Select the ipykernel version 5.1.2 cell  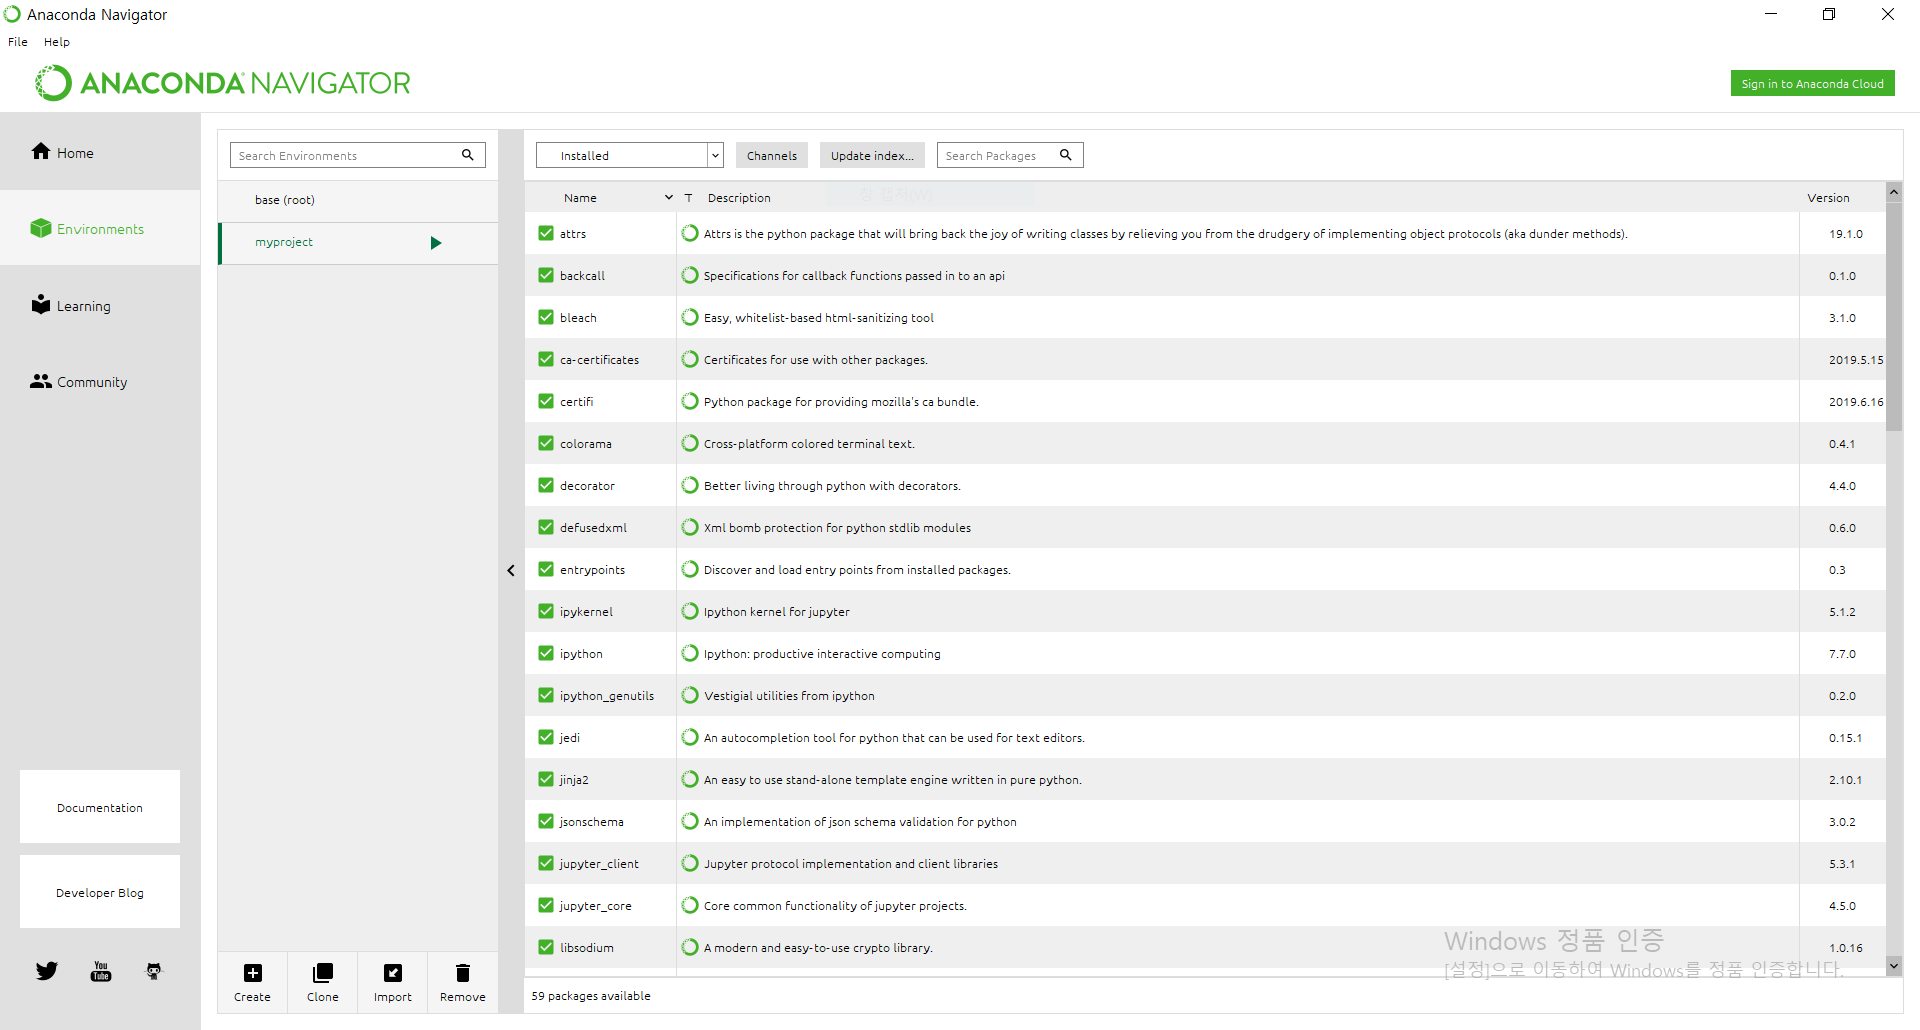pyautogui.click(x=1842, y=612)
